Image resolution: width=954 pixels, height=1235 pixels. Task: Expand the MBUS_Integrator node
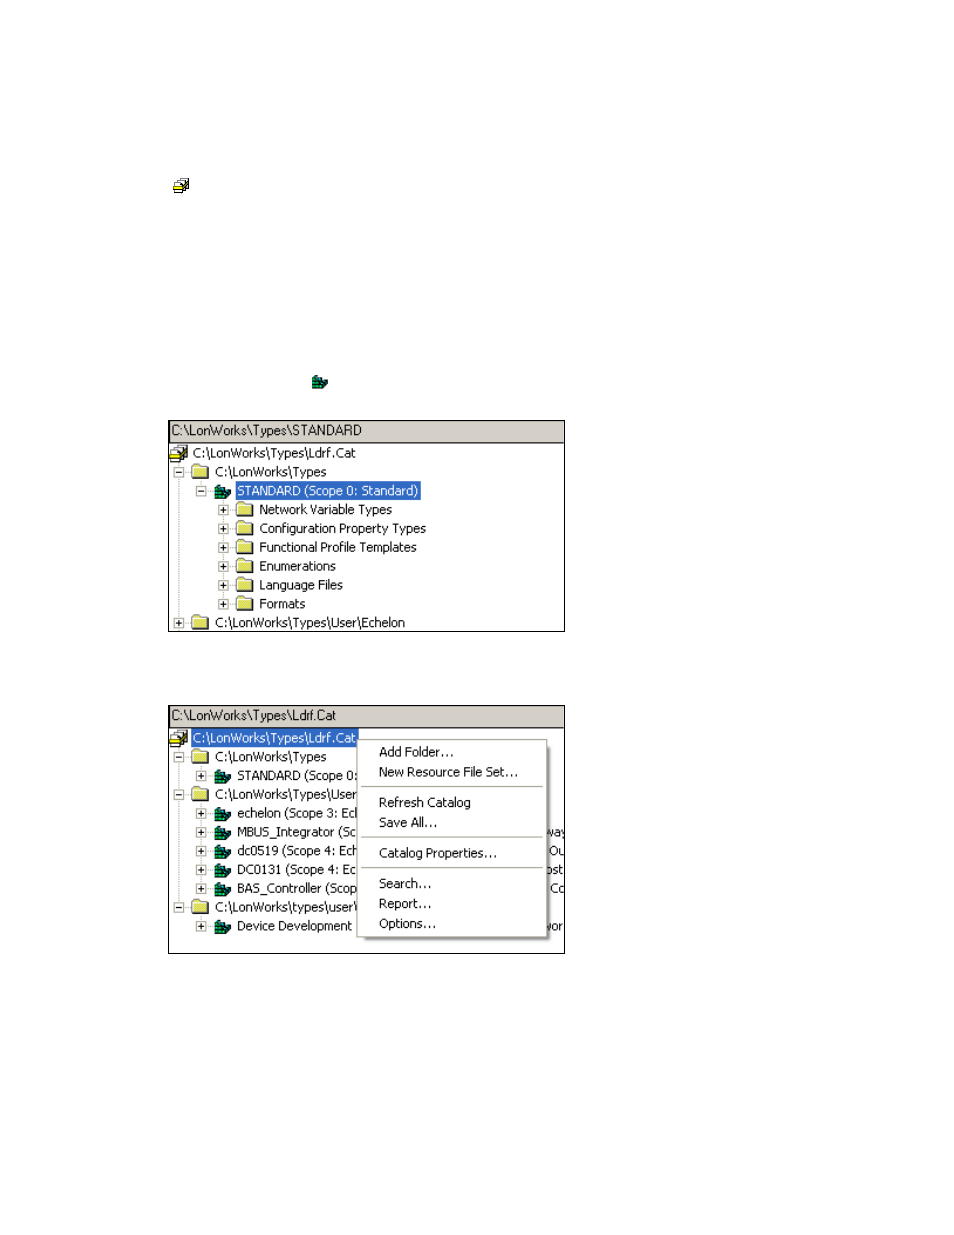coord(201,833)
